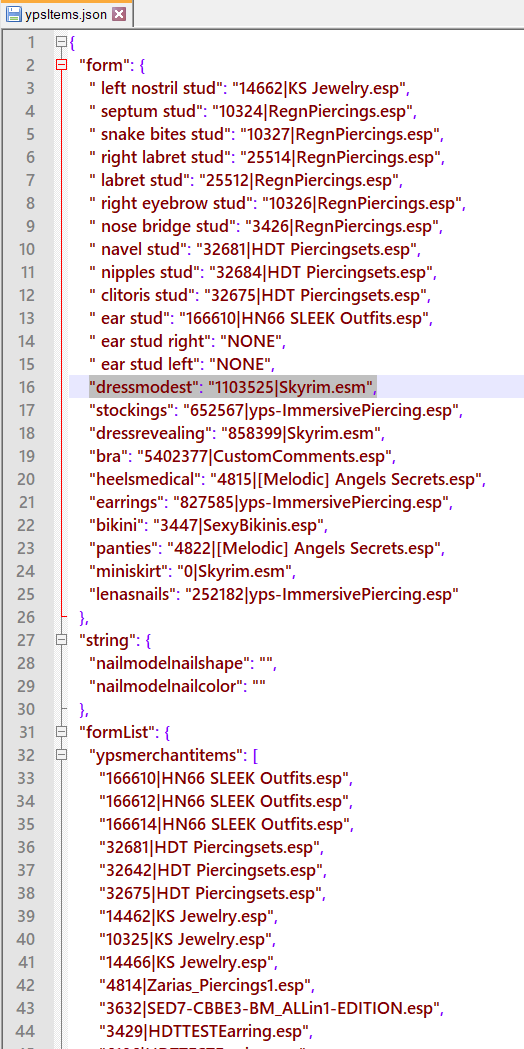Viewport: 524px width, 1049px height.
Task: Click line number 1 in the margin
Action: pos(30,42)
